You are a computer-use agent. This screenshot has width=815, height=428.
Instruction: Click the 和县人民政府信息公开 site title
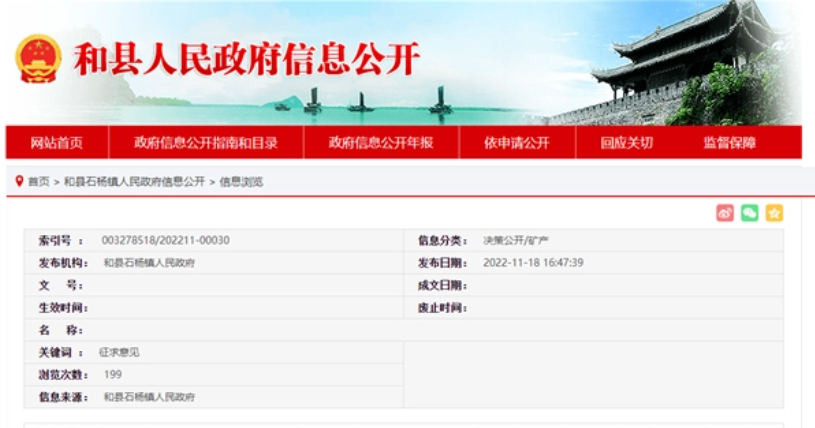click(246, 59)
